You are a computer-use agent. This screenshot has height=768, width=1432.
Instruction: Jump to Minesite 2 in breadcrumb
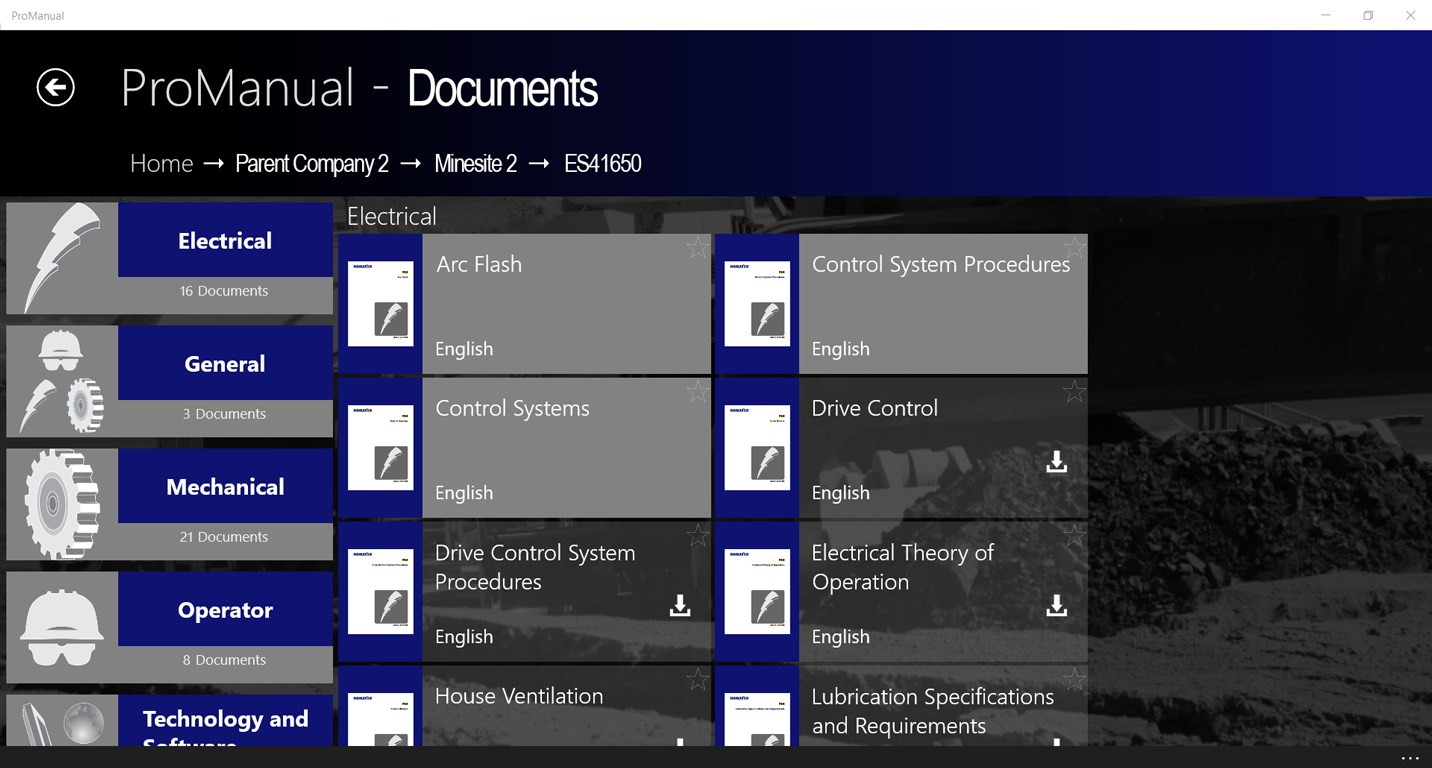[x=476, y=164]
